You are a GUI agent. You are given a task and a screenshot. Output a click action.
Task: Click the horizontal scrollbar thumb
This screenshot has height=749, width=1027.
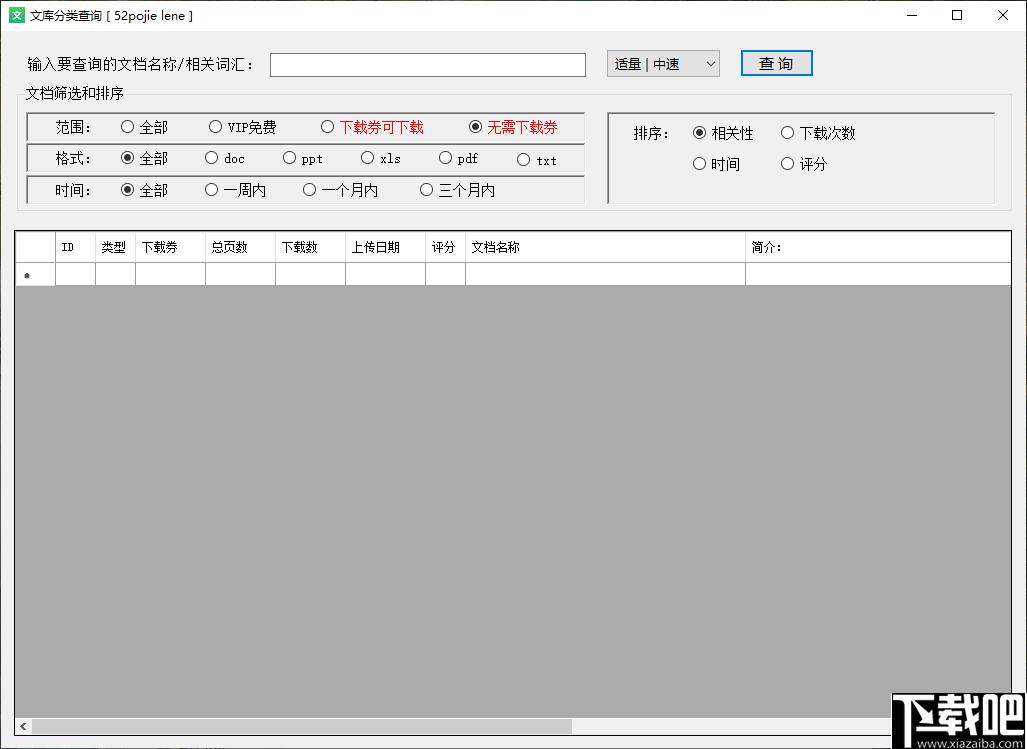[302, 726]
